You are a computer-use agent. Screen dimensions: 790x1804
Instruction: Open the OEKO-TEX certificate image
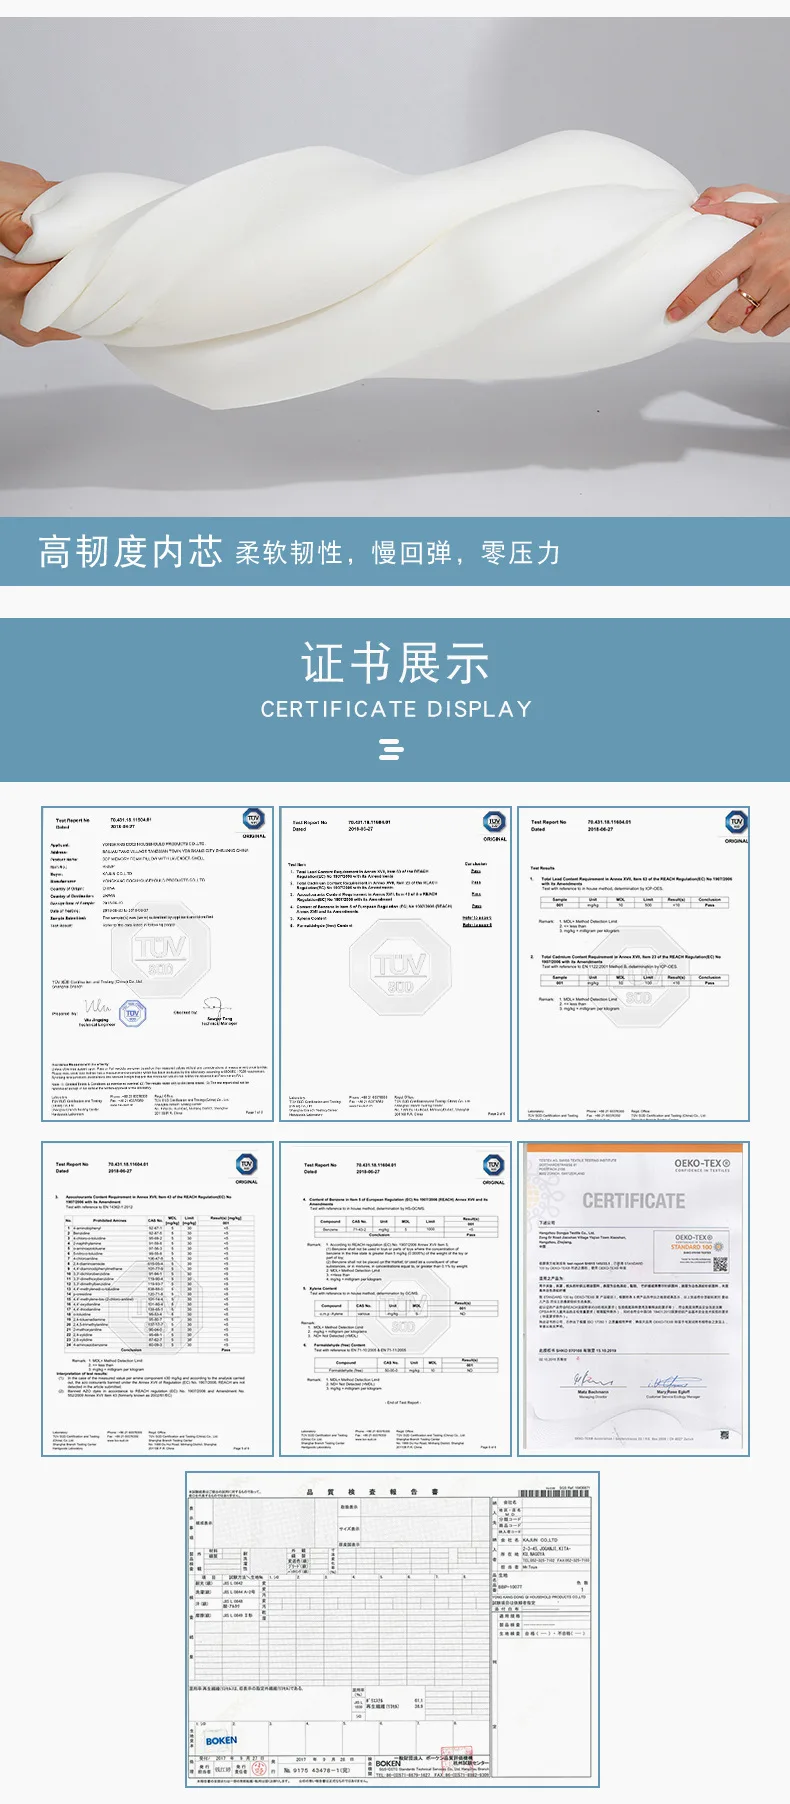(x=634, y=1298)
